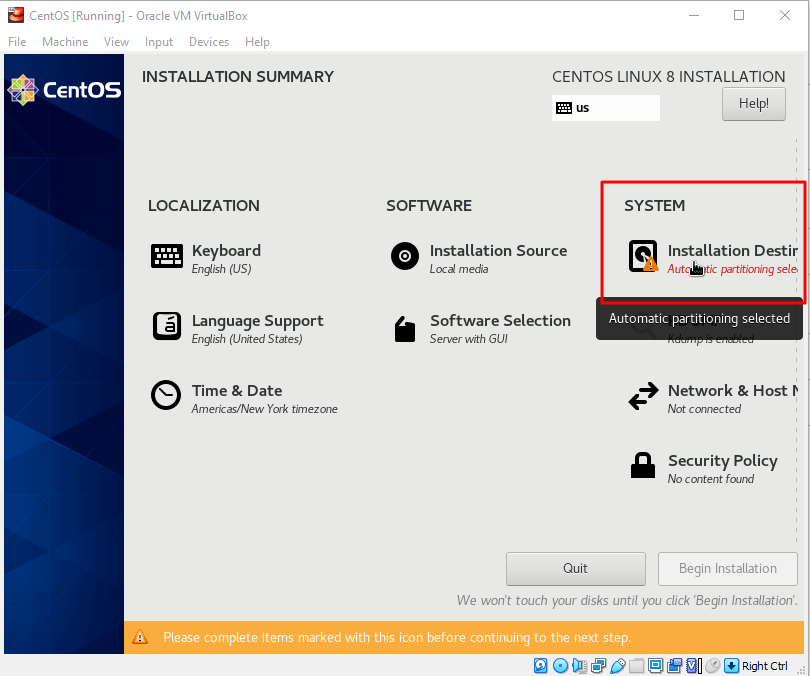Open the Time & Date clock spoke
This screenshot has width=810, height=676.
click(244, 399)
